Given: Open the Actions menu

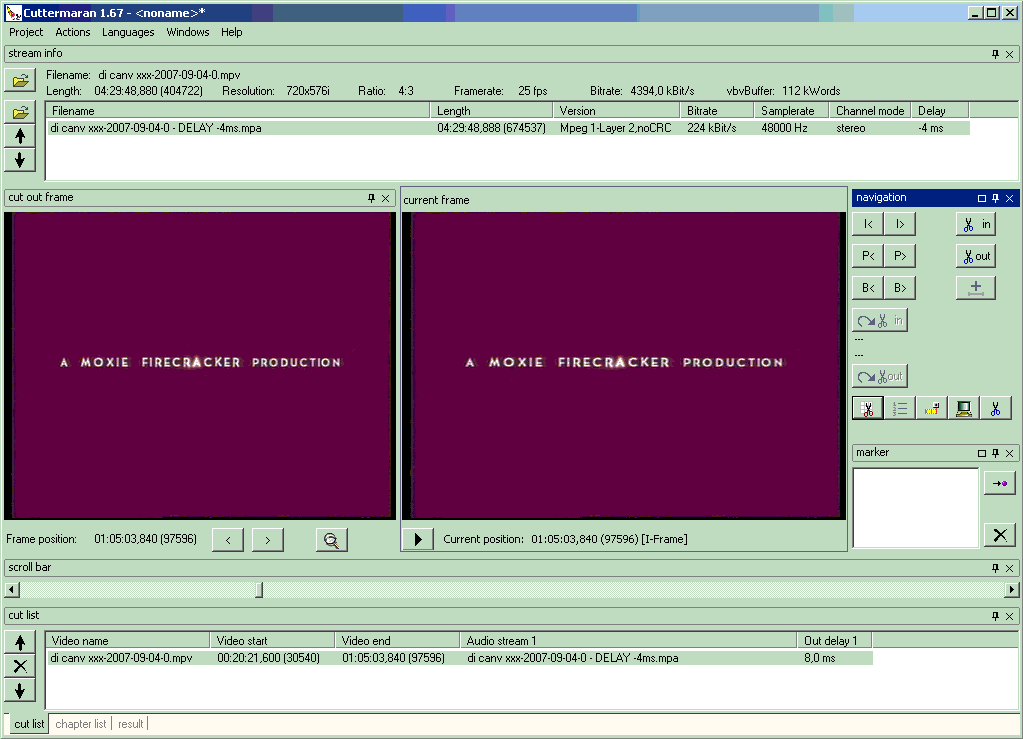Looking at the screenshot, I should (72, 32).
